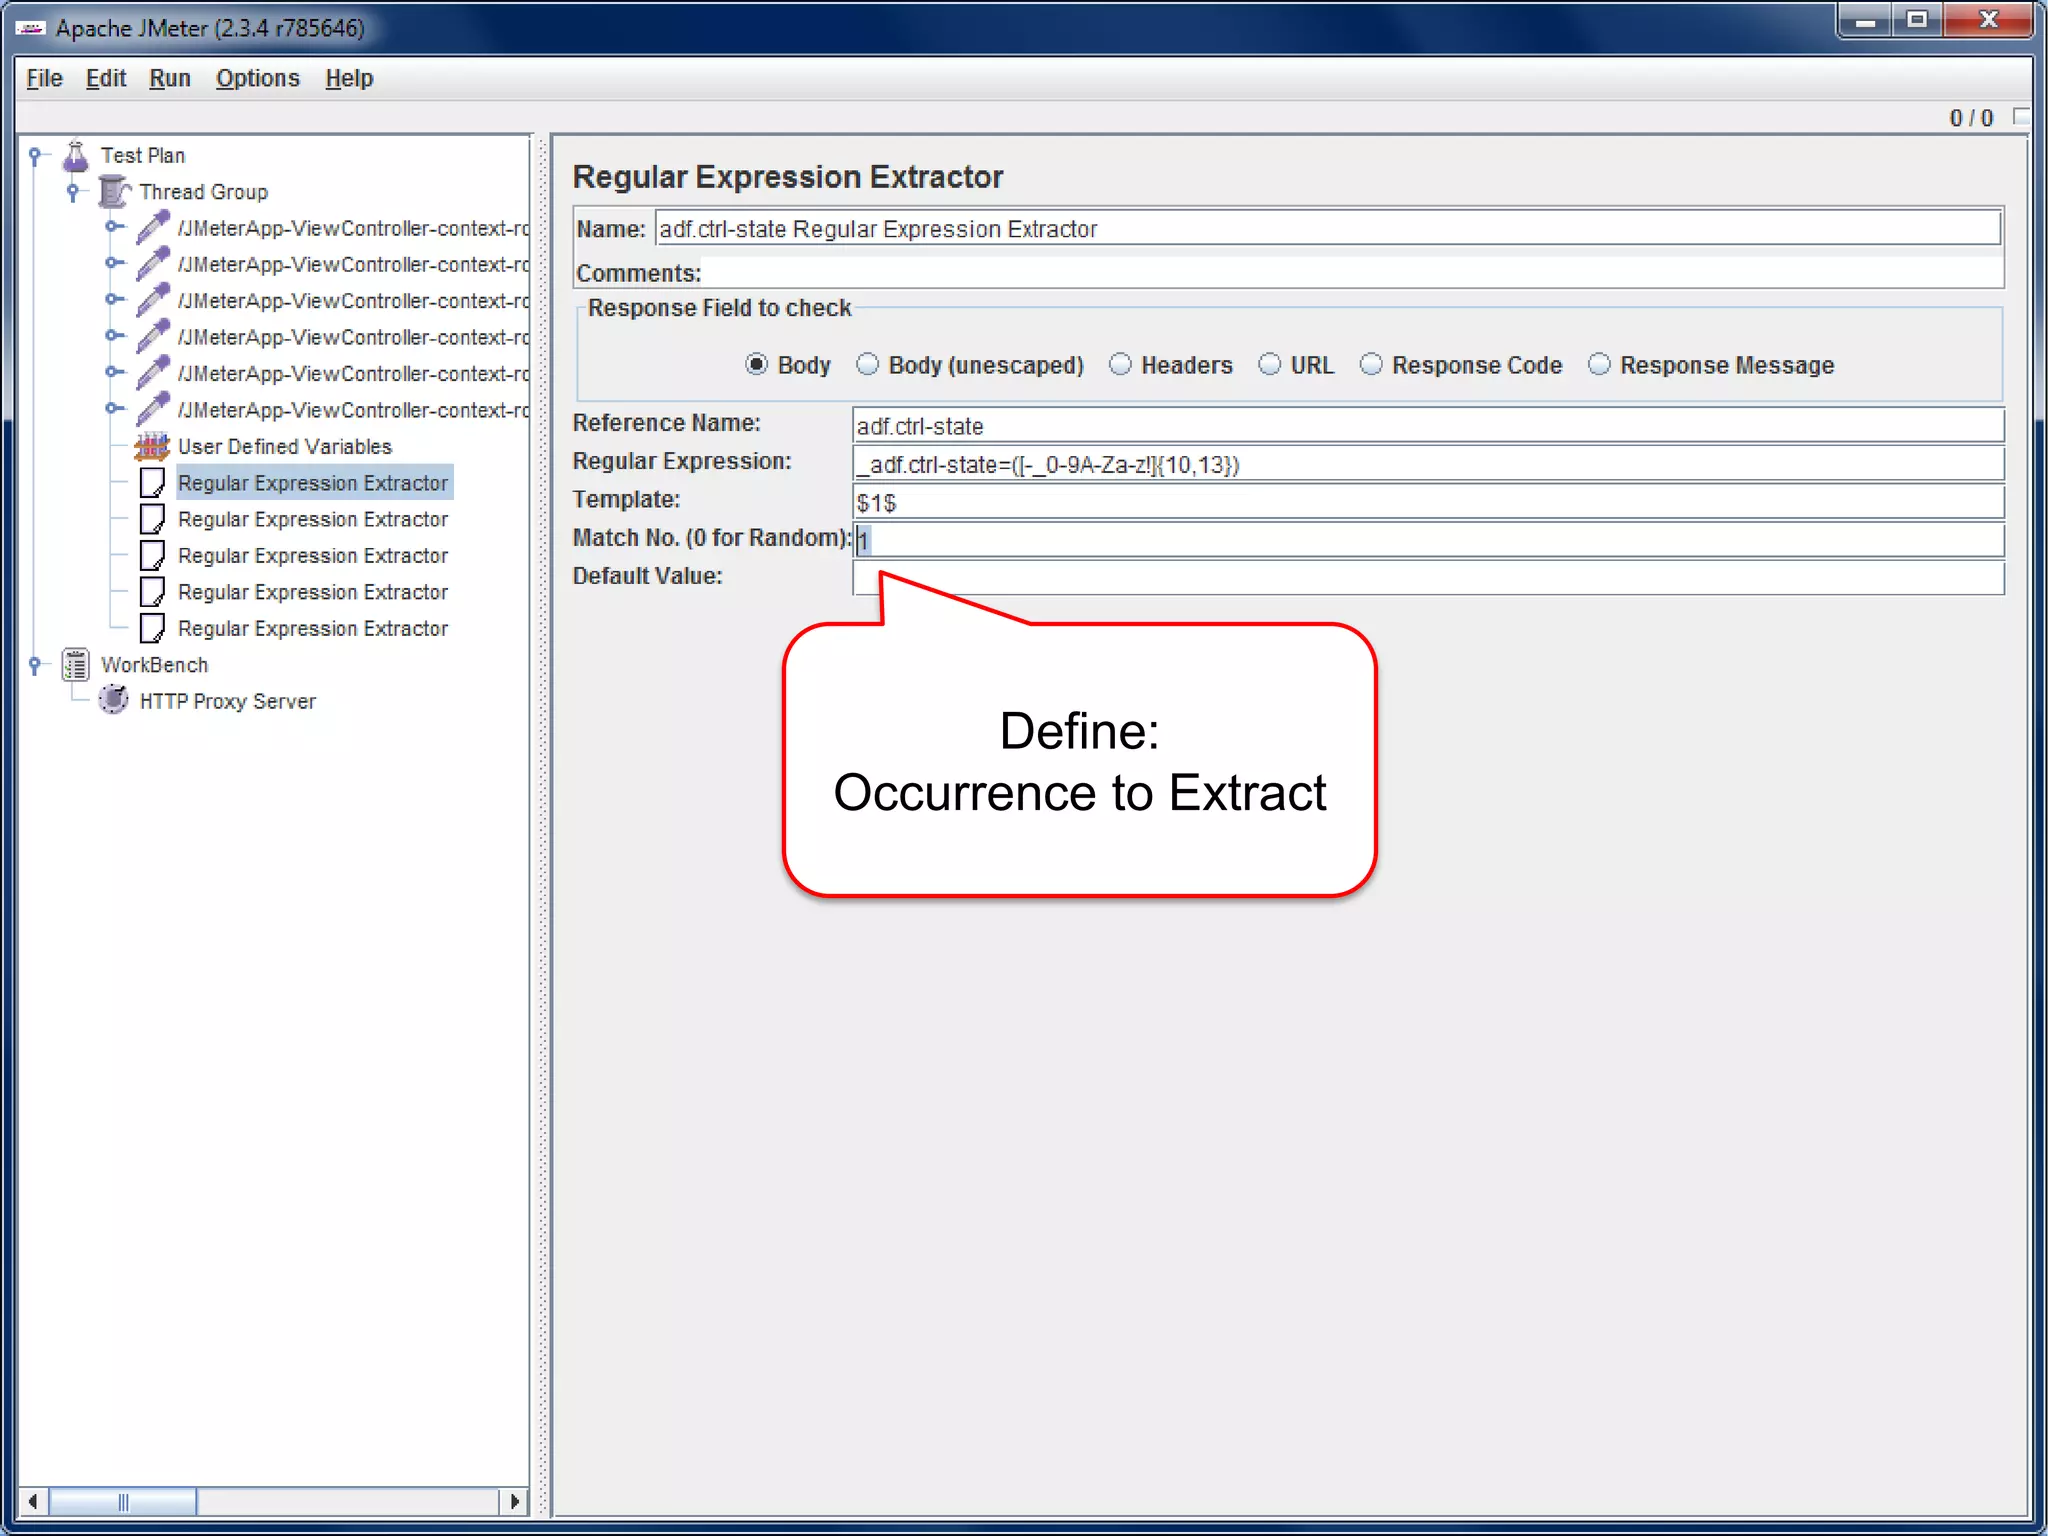
Task: Click the Reference Name field
Action: pyautogui.click(x=1428, y=425)
